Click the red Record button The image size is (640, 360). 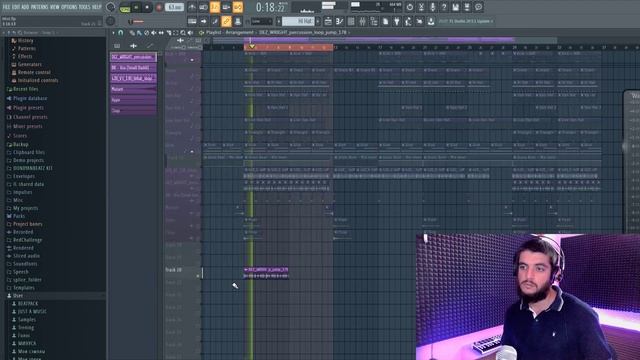pyautogui.click(x=159, y=7)
